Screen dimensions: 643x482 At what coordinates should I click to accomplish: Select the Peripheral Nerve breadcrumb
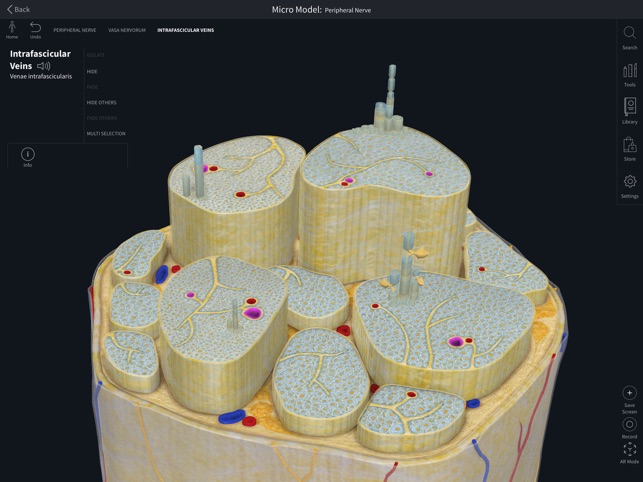point(75,30)
